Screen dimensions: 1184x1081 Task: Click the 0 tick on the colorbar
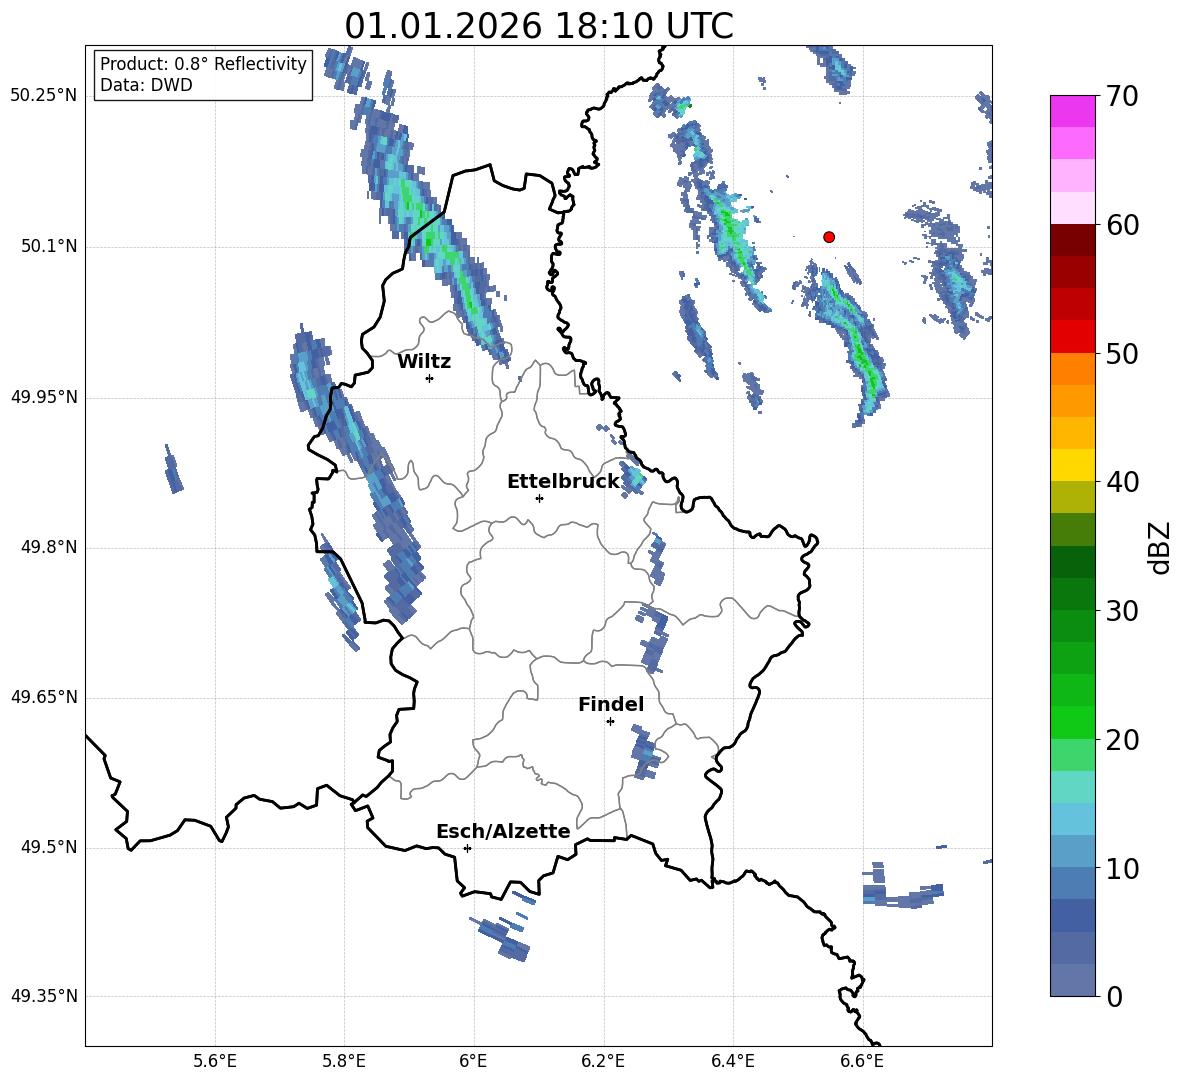coord(1114,996)
